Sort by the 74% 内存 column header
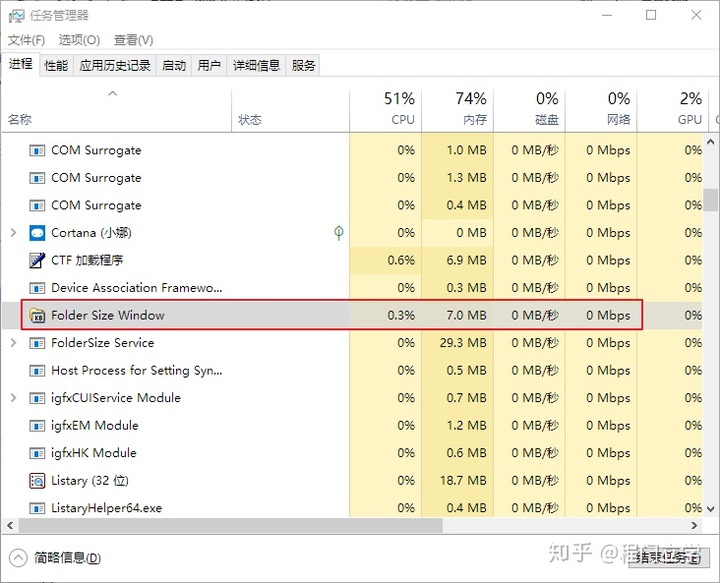720x583 pixels. pyautogui.click(x=457, y=111)
